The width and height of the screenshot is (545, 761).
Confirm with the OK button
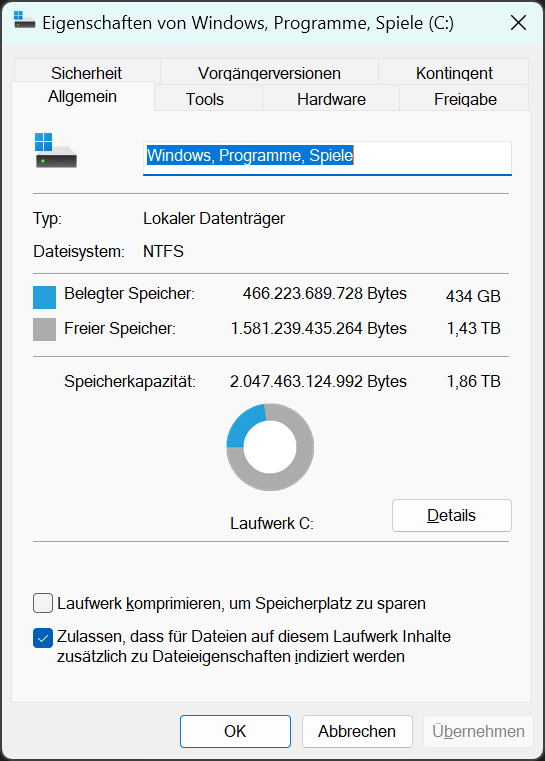tap(235, 731)
